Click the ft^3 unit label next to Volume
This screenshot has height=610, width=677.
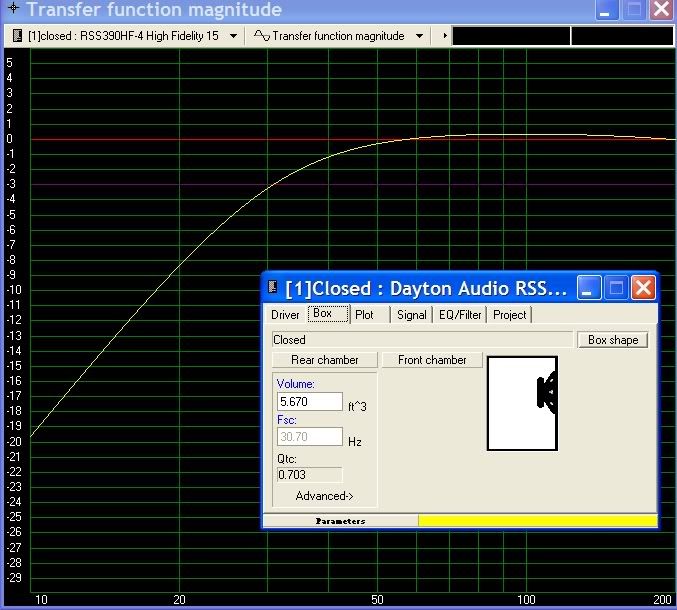pos(357,406)
